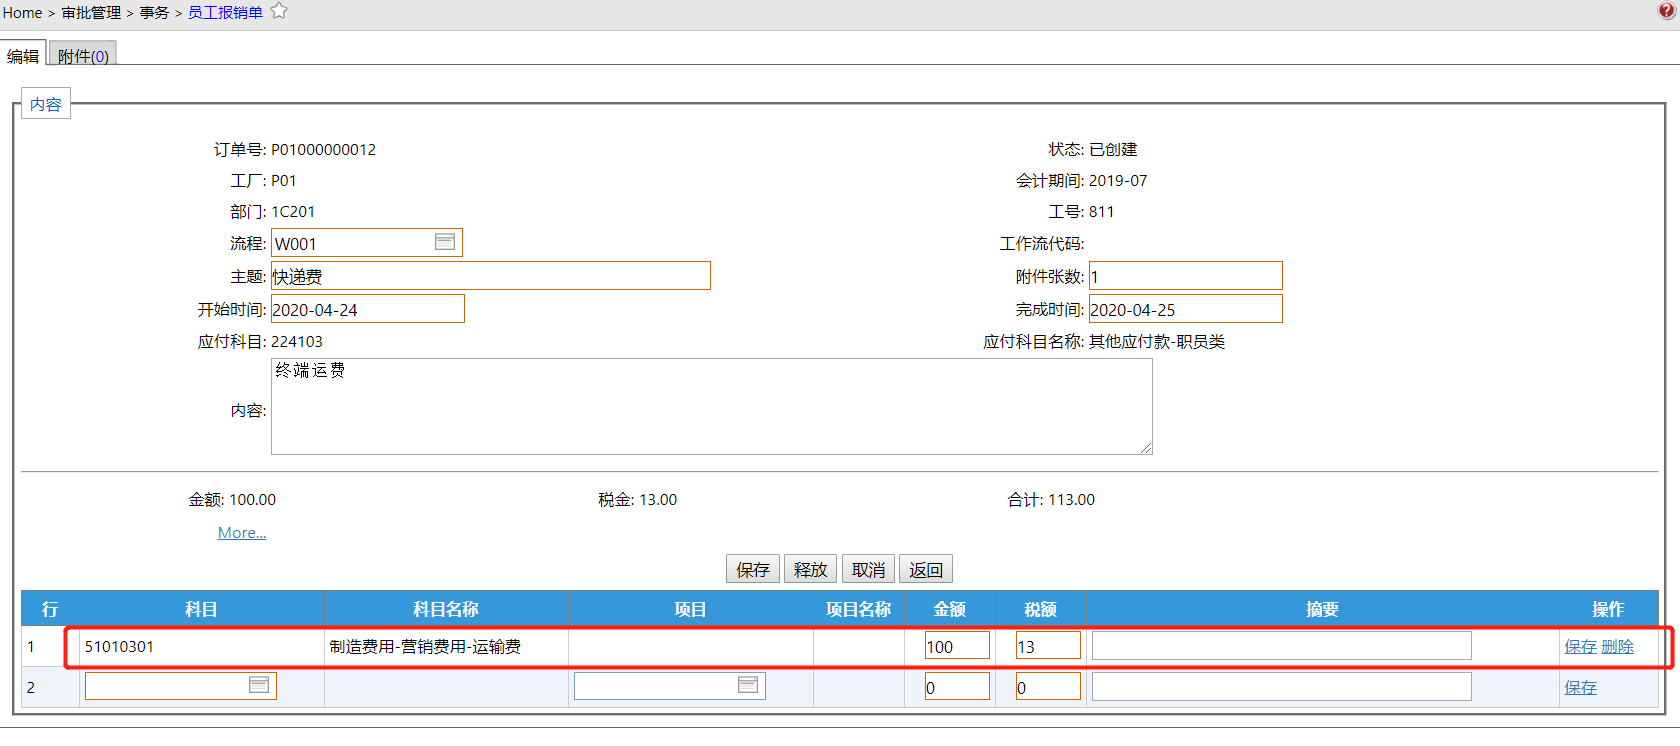Image resolution: width=1680 pixels, height=746 pixels.
Task: Click the 摘要 column header
Action: [1322, 609]
